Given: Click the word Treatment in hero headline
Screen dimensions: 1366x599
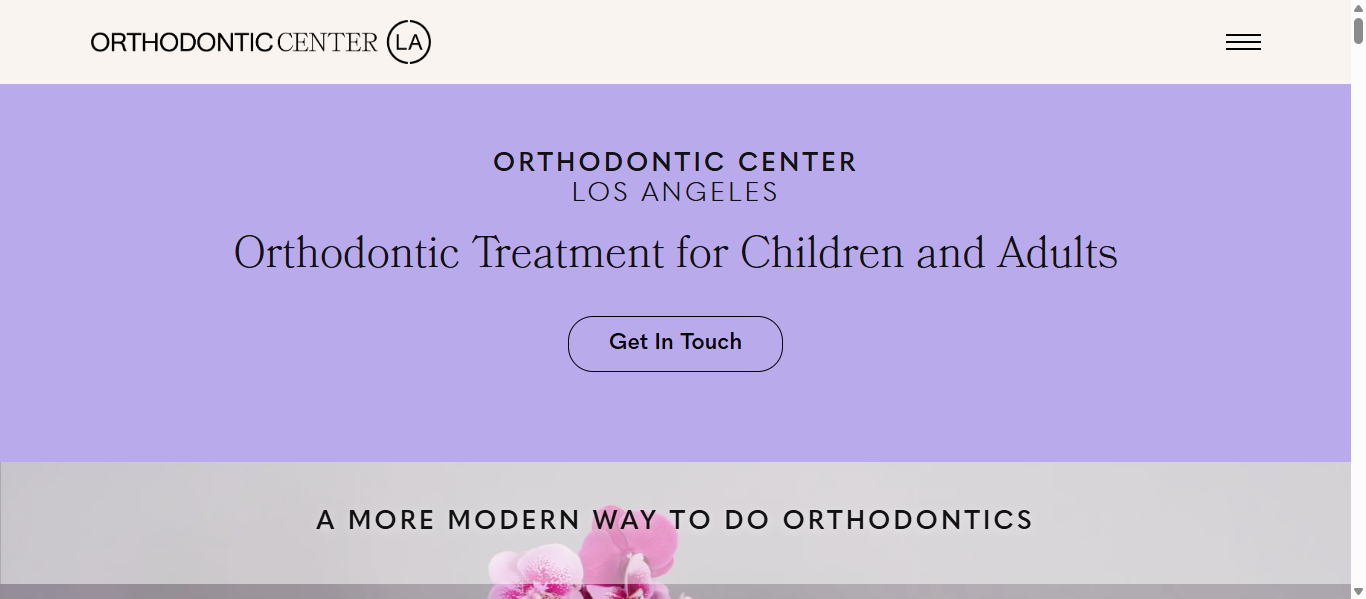Looking at the screenshot, I should (567, 252).
